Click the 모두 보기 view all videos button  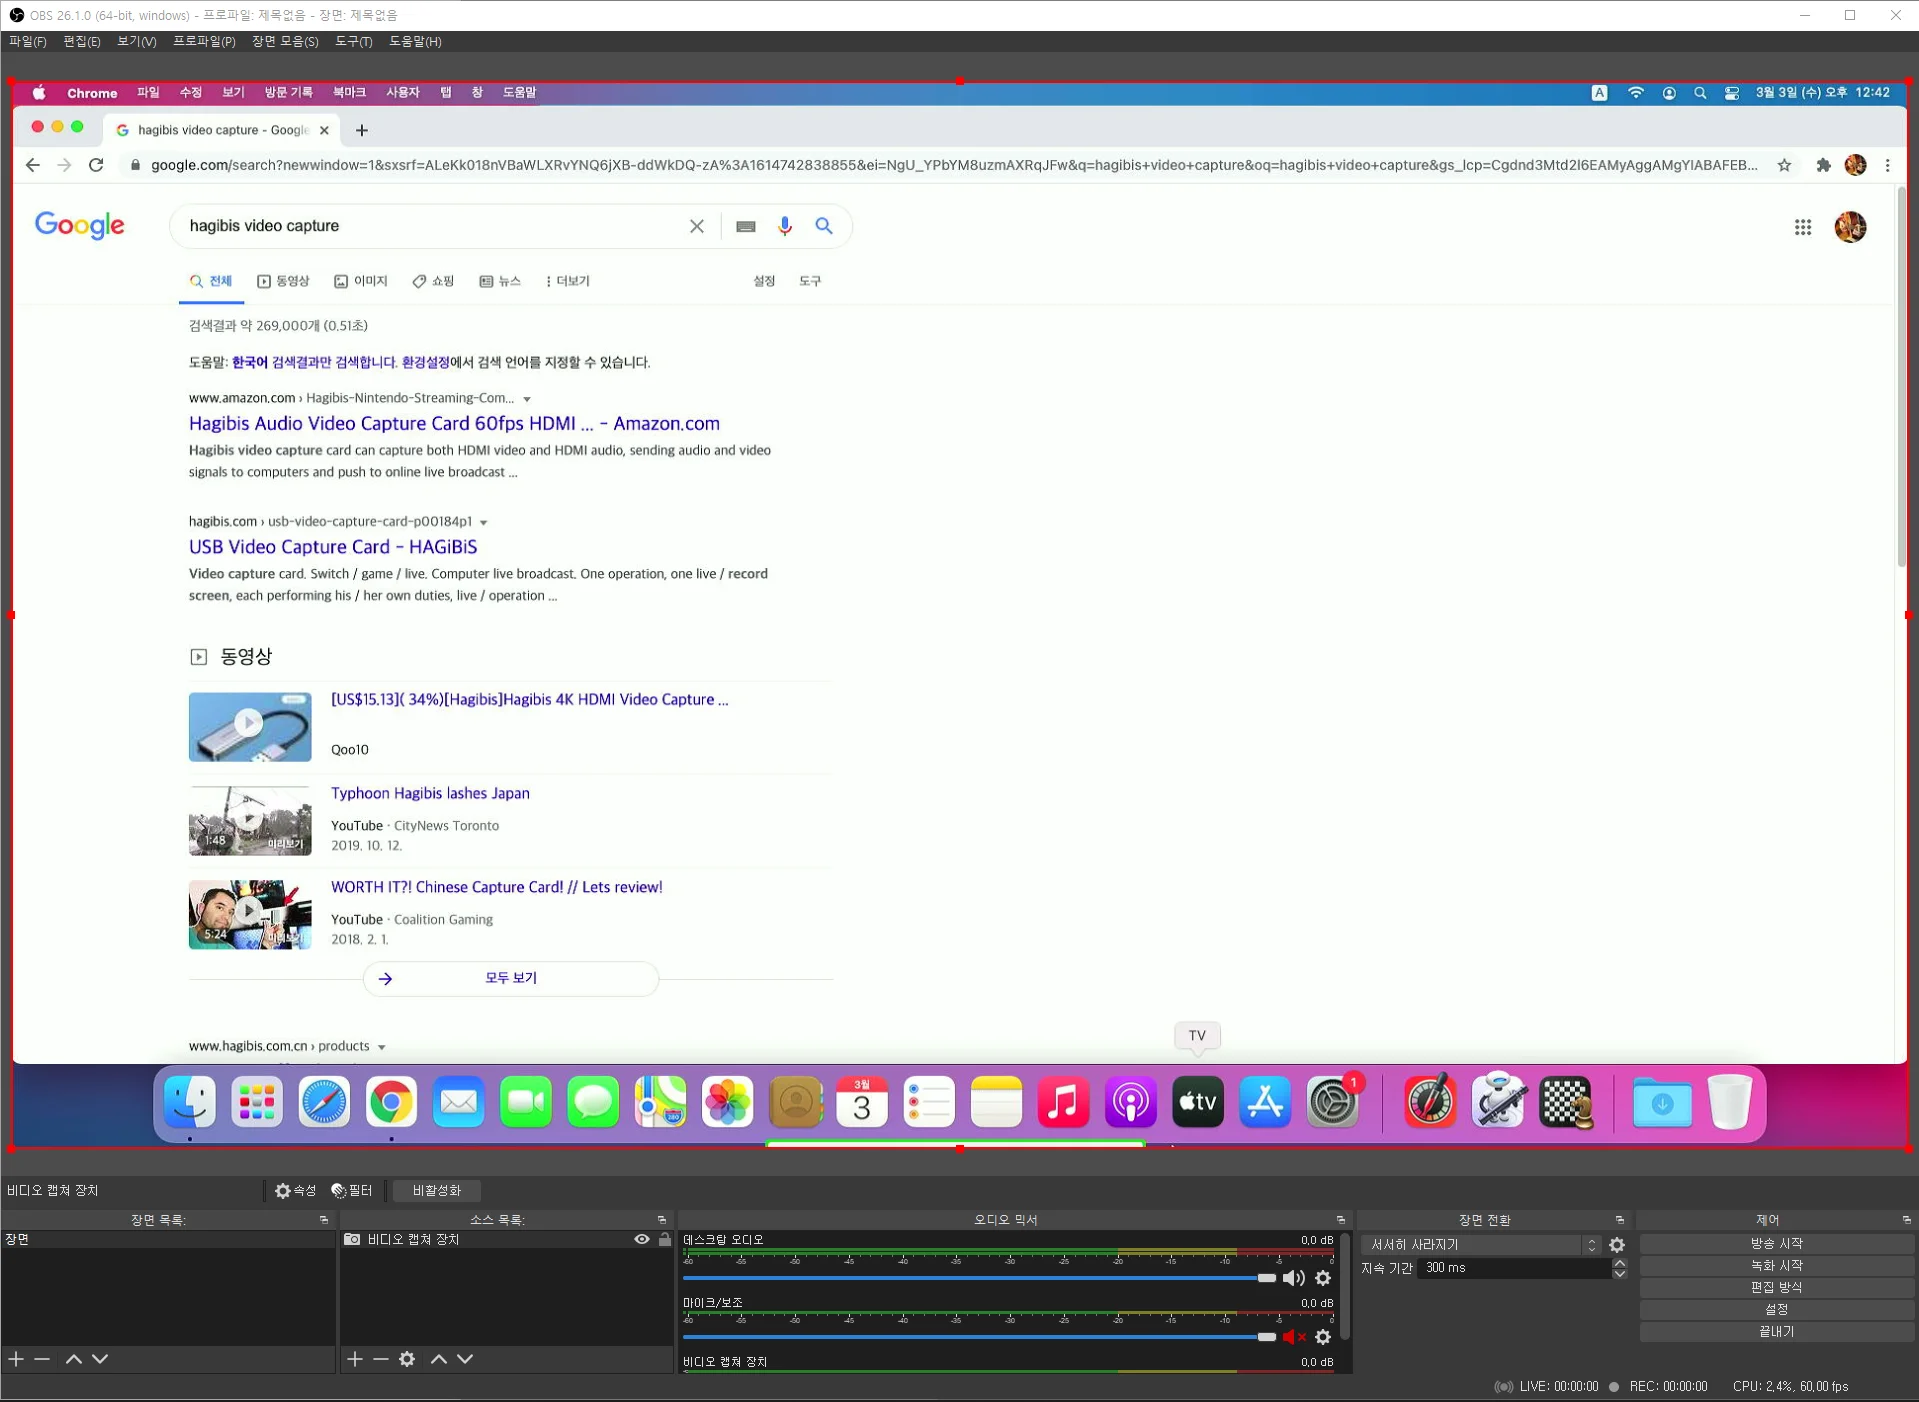click(x=511, y=978)
